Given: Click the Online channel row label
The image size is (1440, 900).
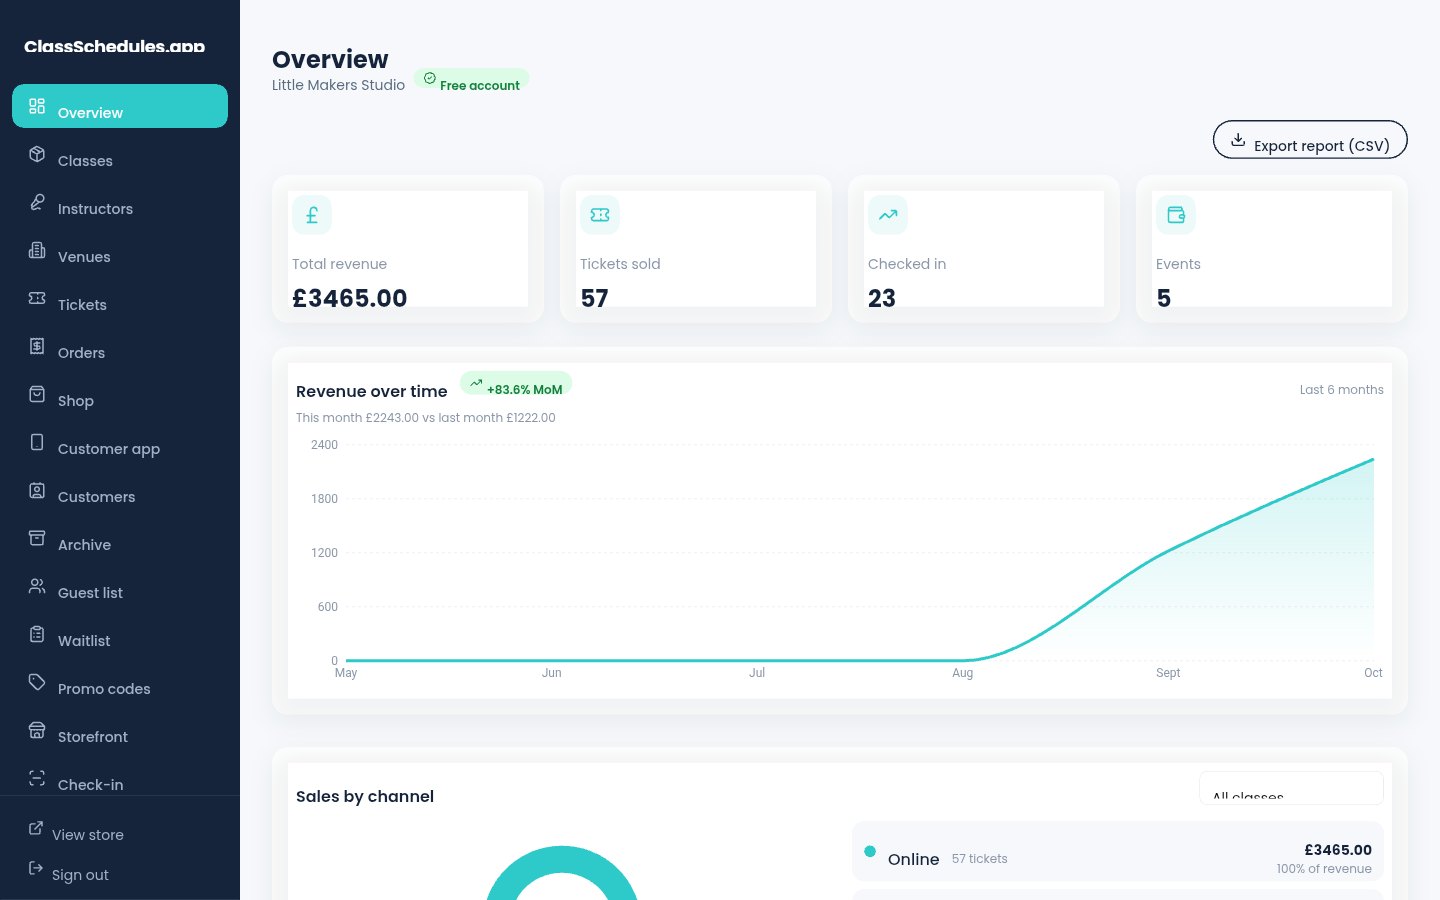Looking at the screenshot, I should click(x=914, y=859).
